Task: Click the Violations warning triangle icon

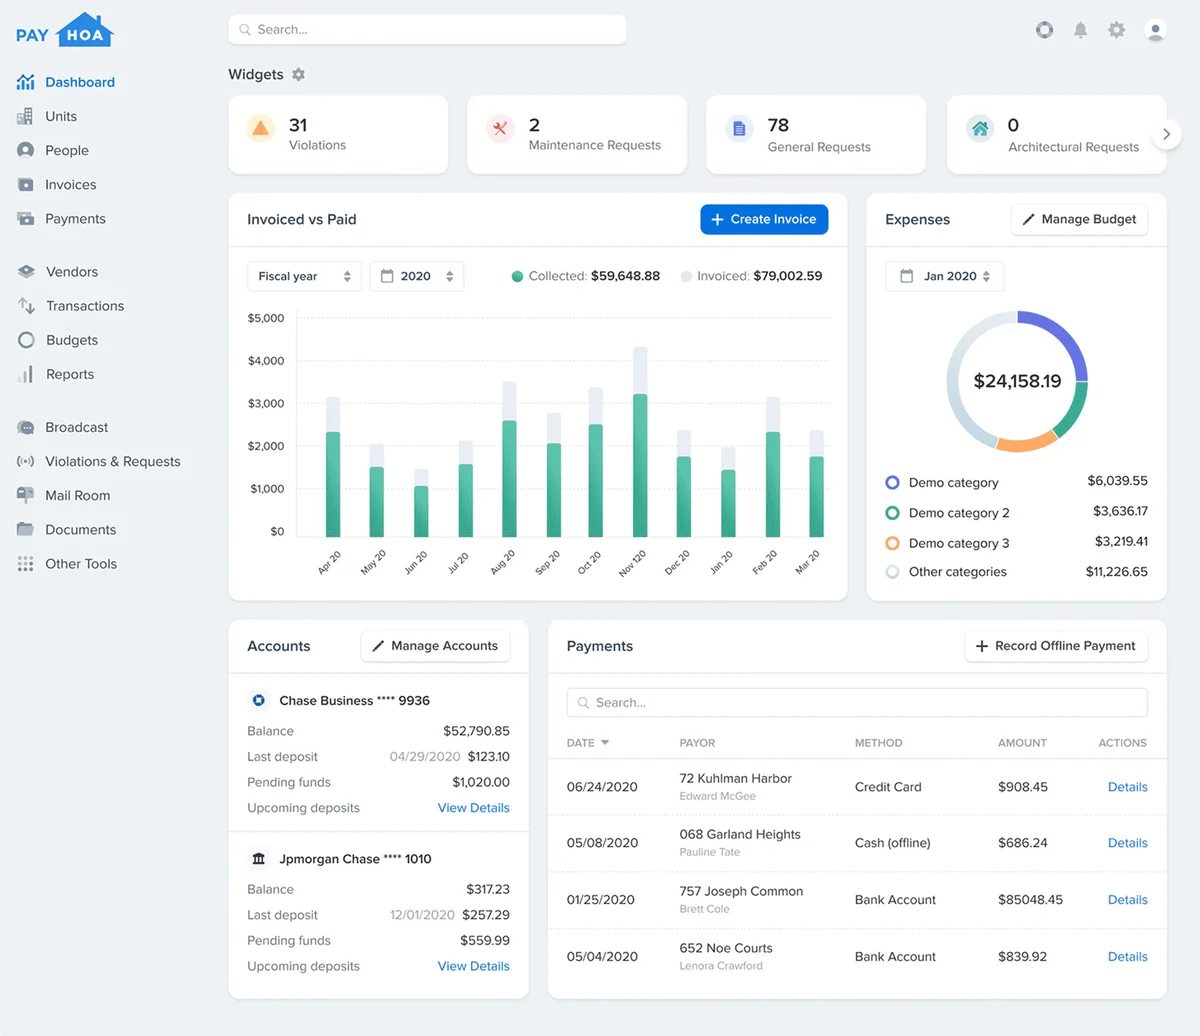Action: (261, 128)
